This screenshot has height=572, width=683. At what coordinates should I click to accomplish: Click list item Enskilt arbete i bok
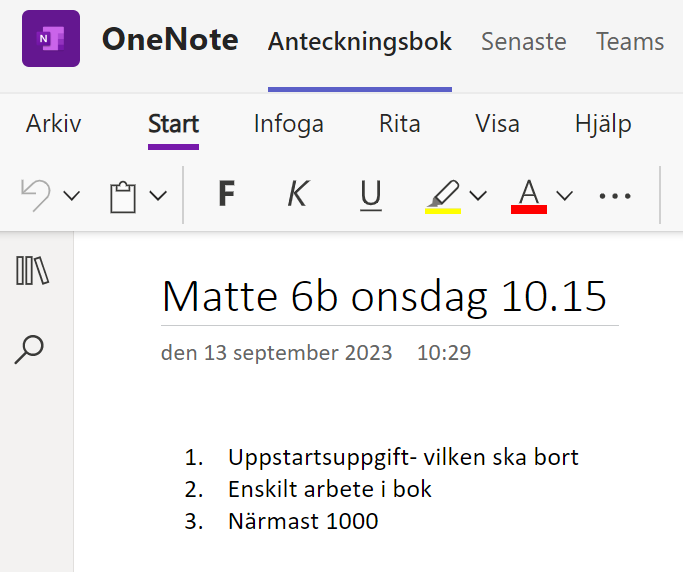pyautogui.click(x=330, y=489)
